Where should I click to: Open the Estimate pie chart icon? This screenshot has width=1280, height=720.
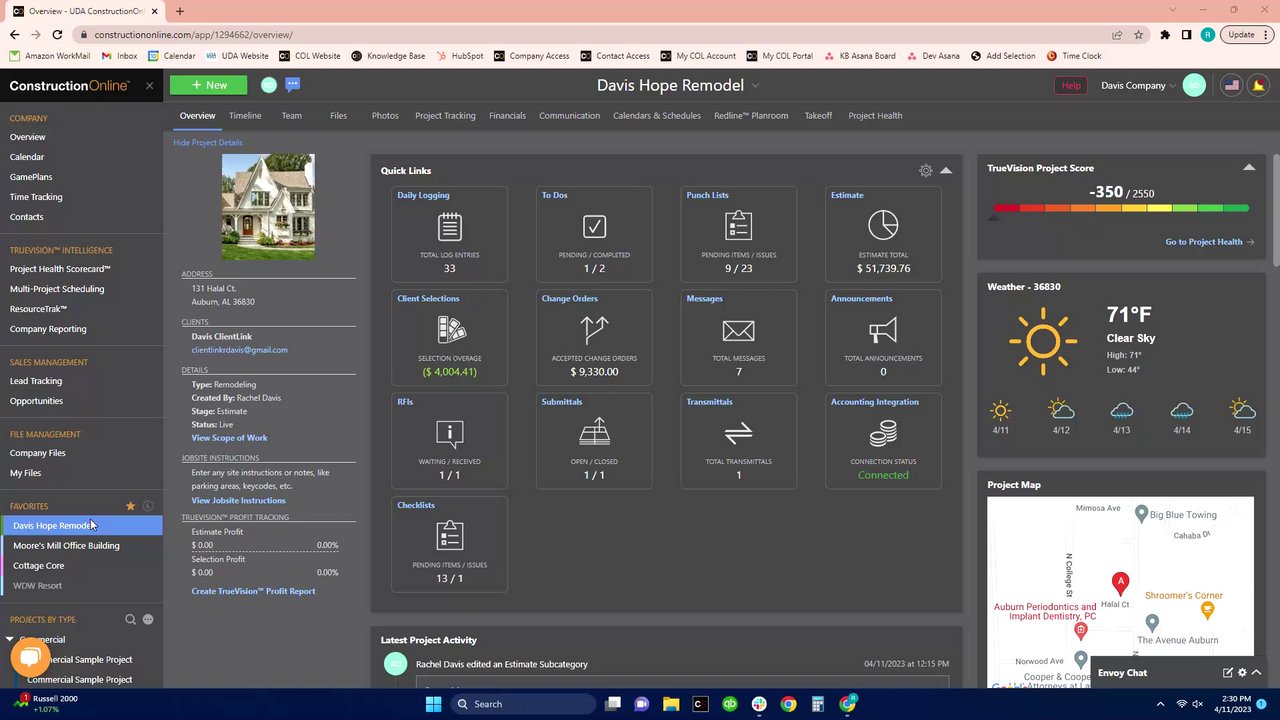click(x=883, y=225)
